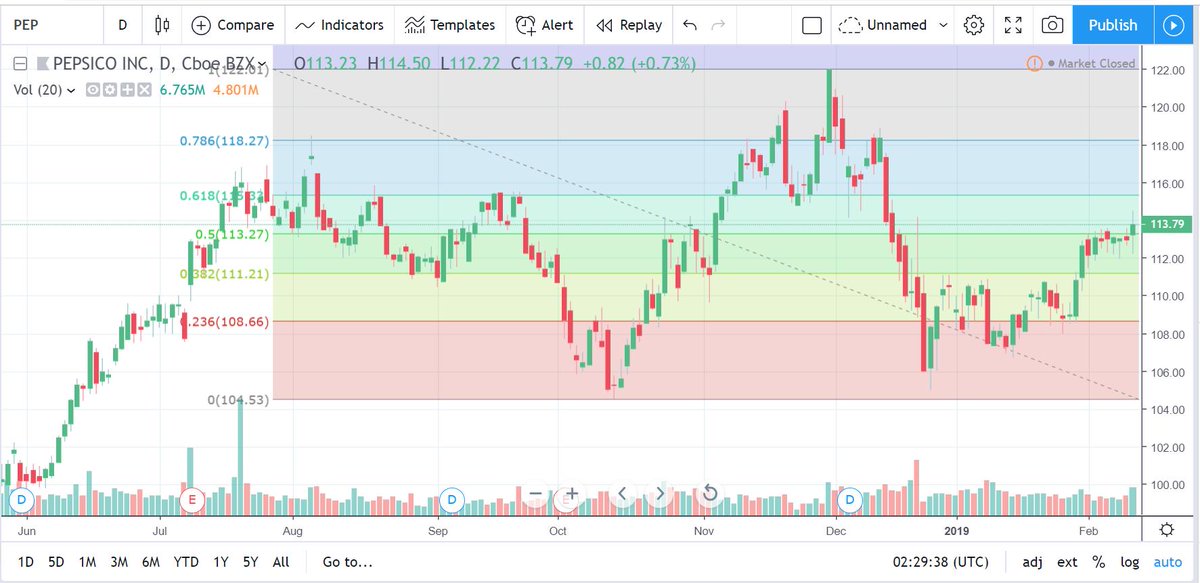The width and height of the screenshot is (1200, 583).
Task: Click the PEP symbol search field
Action: click(52, 25)
